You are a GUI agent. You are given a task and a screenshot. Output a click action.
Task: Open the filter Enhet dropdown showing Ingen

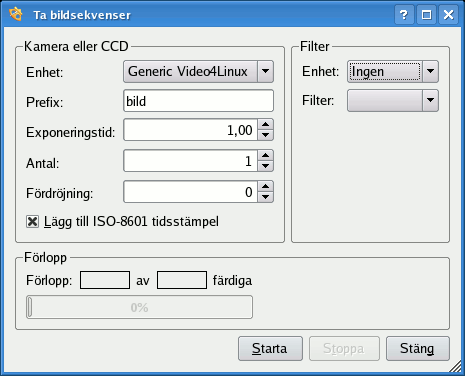393,71
